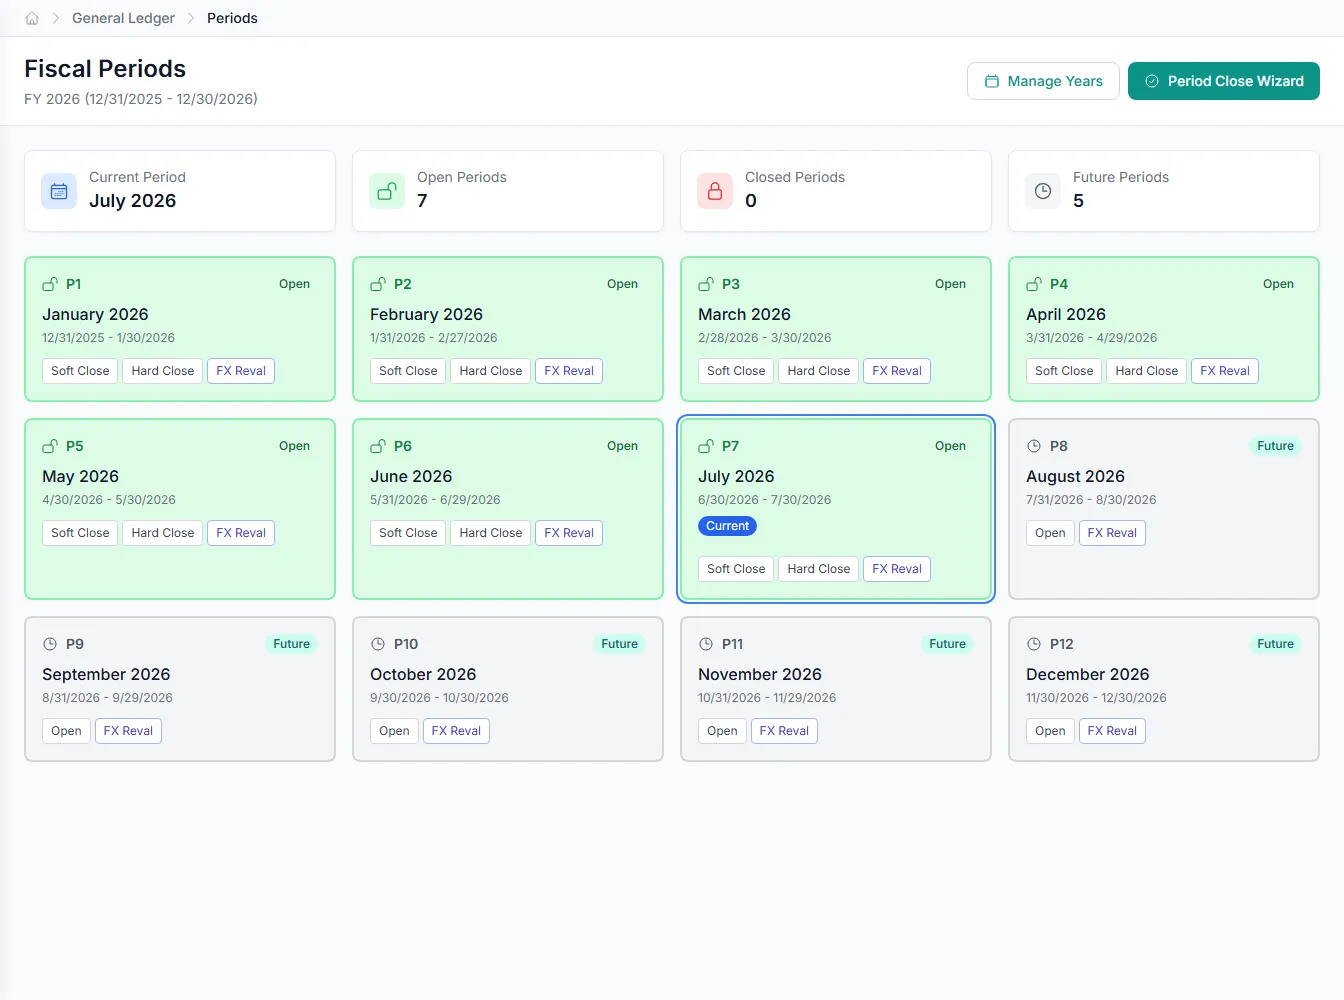Run FX Reval for August 2026
The image size is (1344, 1000).
(x=1112, y=533)
